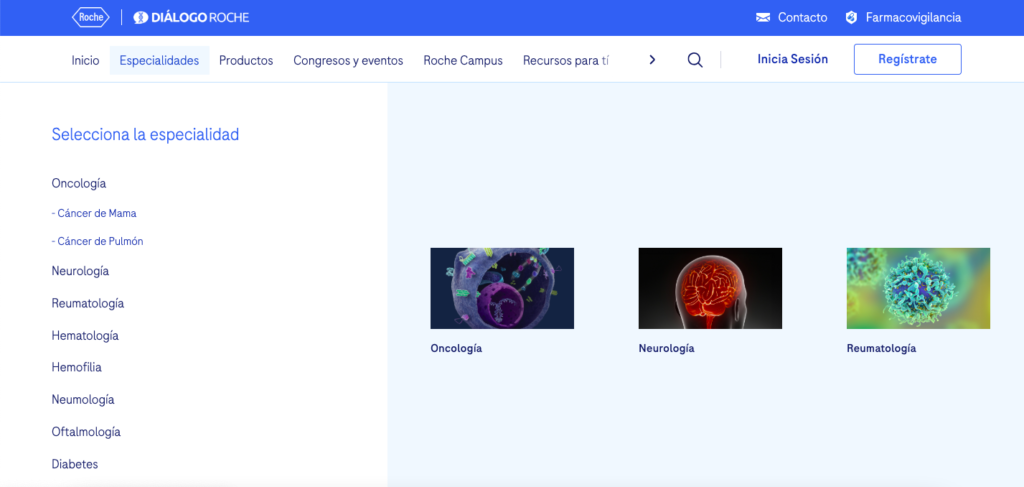Open search with the magnifier icon

pos(695,60)
